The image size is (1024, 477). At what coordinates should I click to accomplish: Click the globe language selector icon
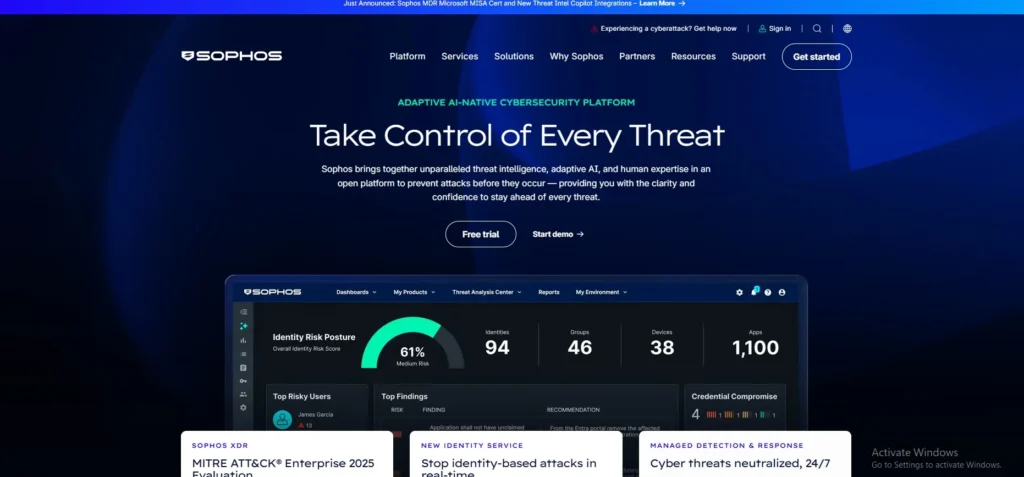pos(847,29)
